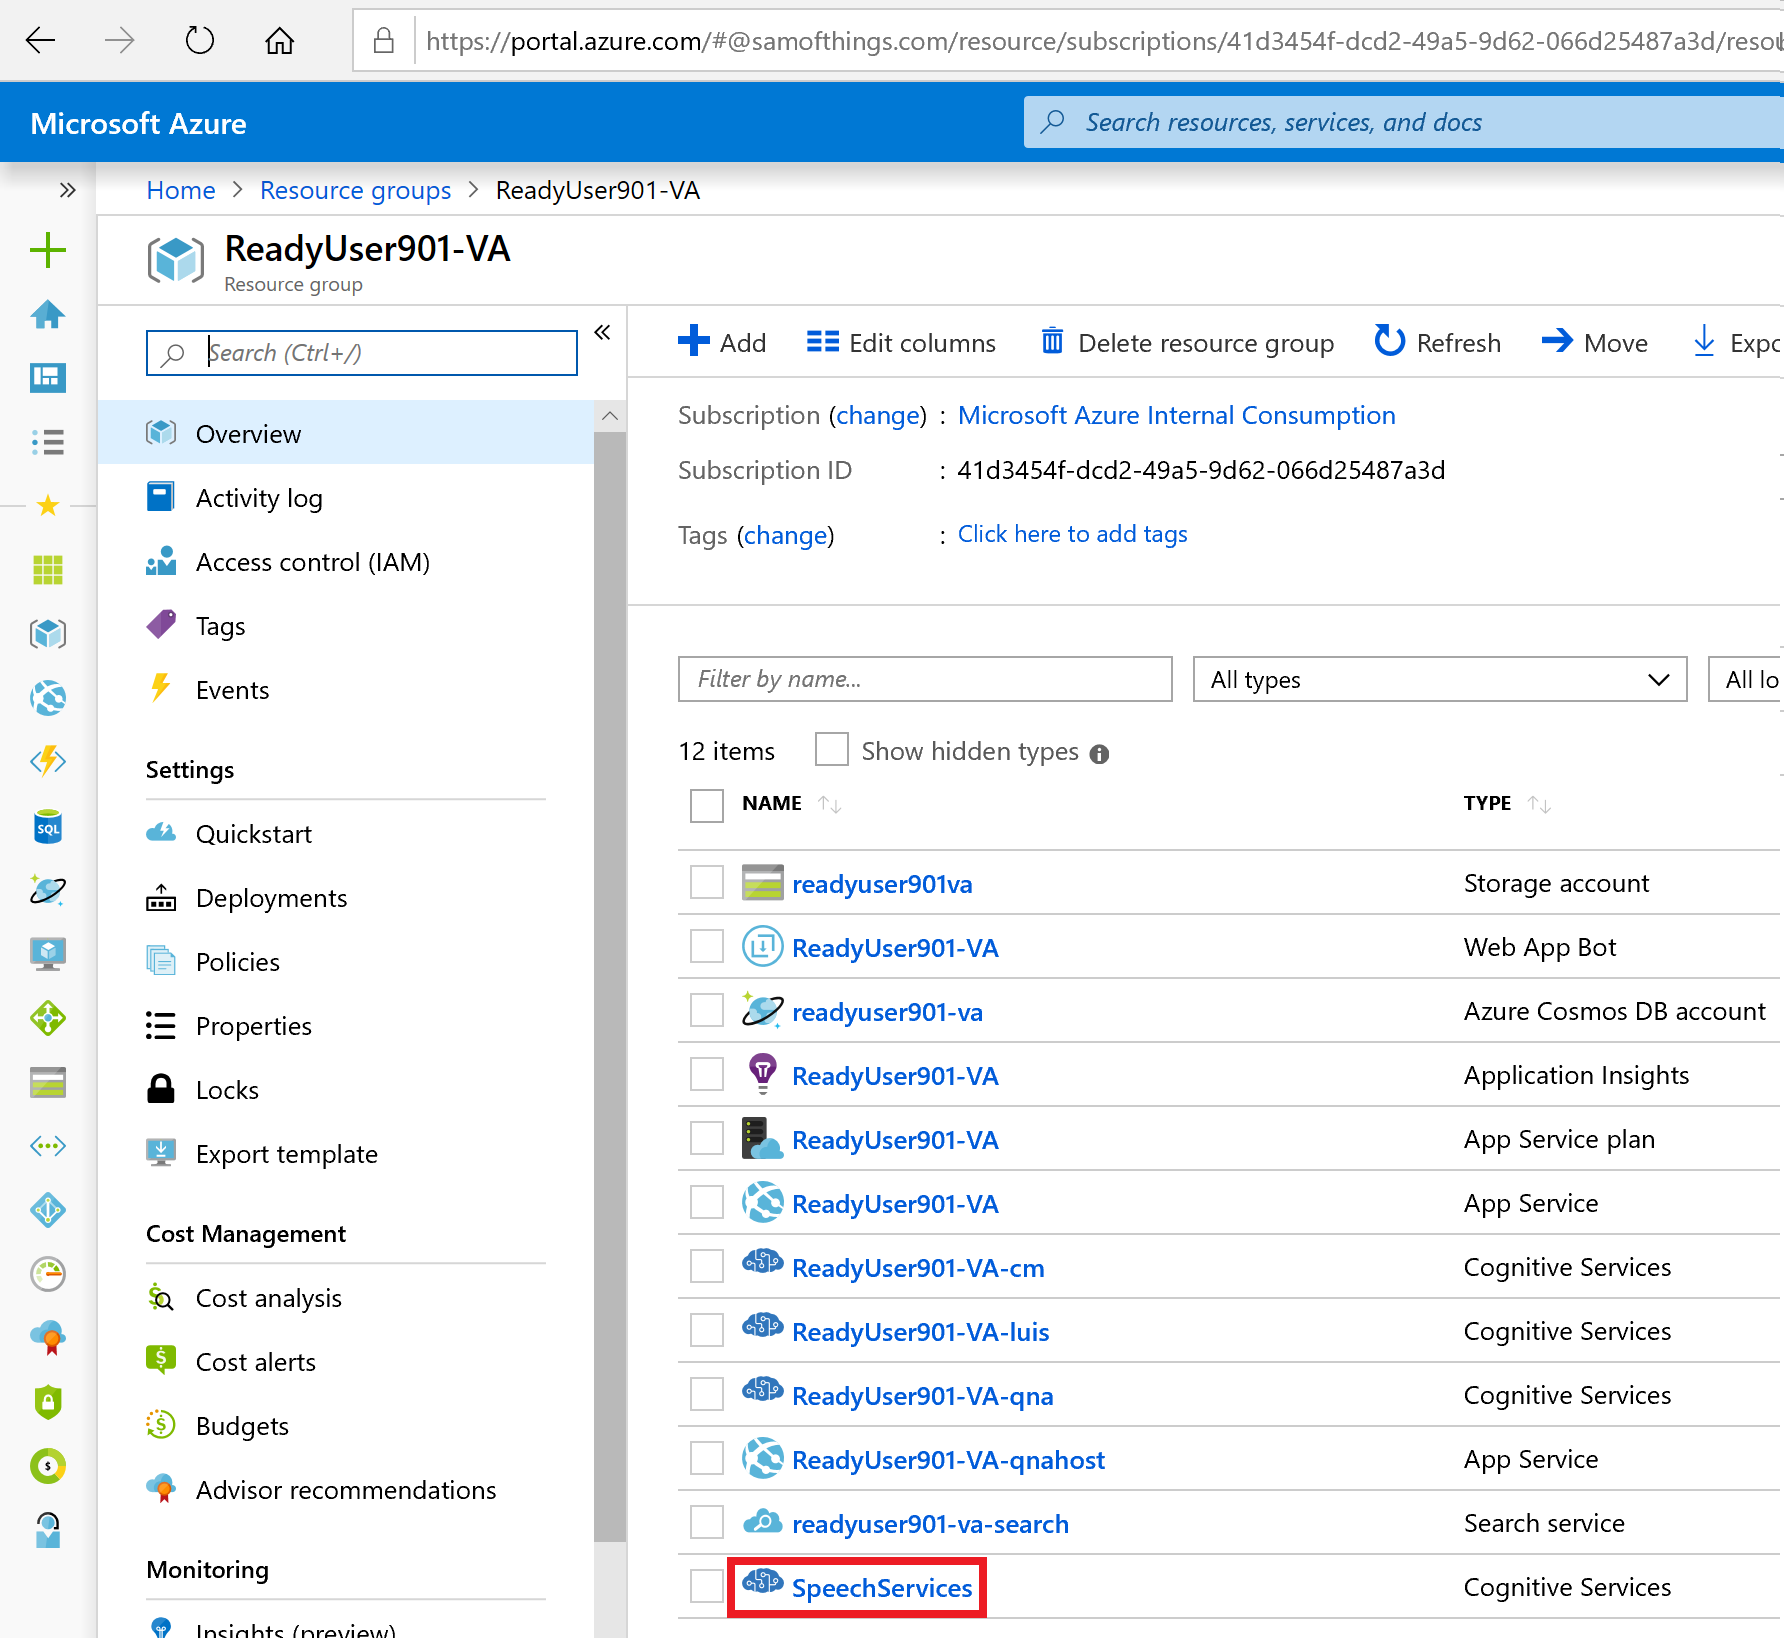Toggle the Show hidden types checkbox
Screen dimensions: 1784x1638
[832, 749]
